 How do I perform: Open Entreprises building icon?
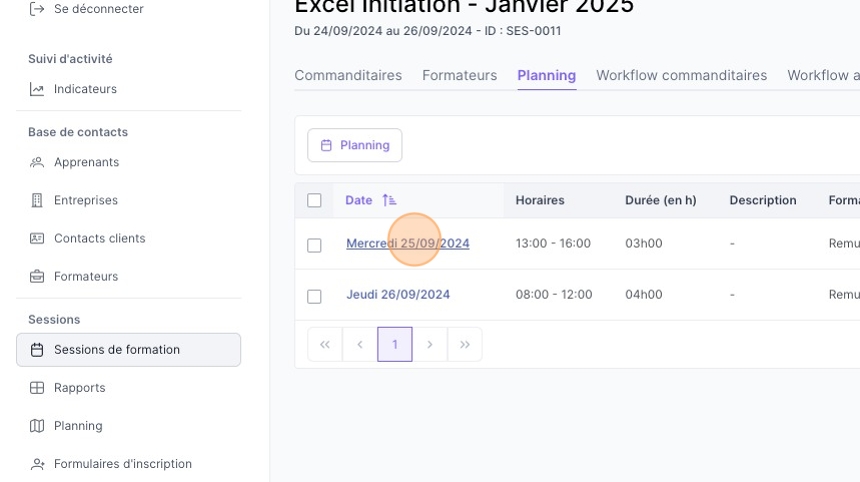click(37, 200)
